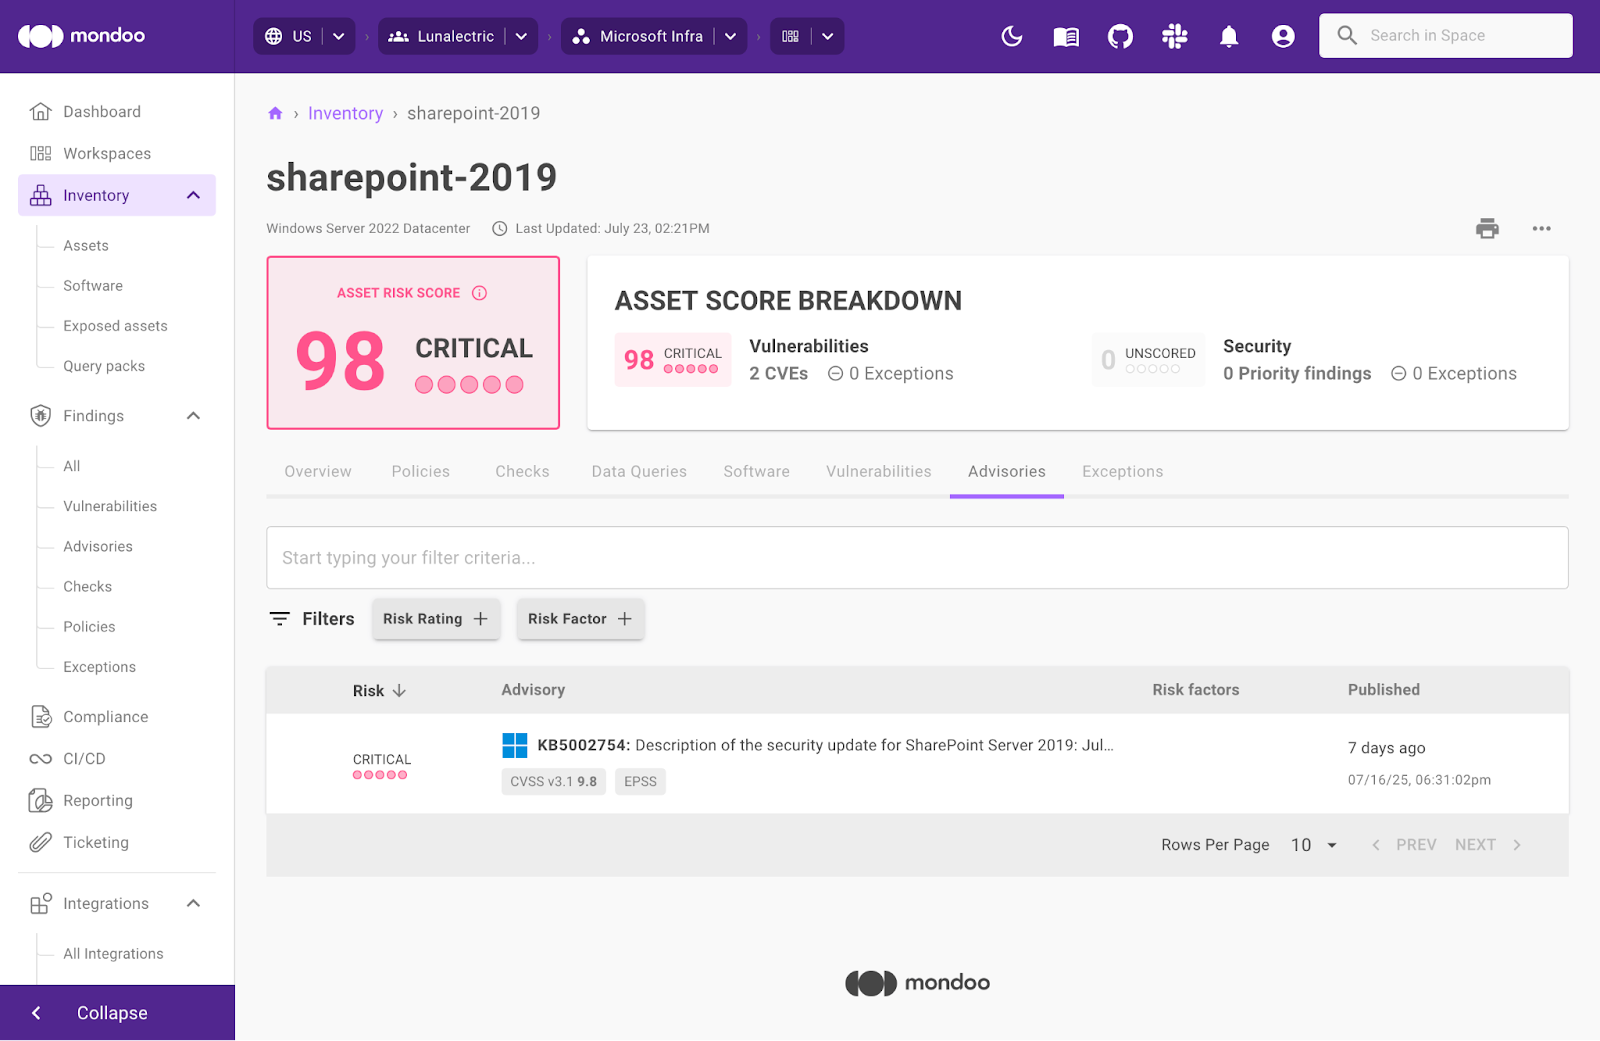Open the Exceptions tab
The width and height of the screenshot is (1600, 1041).
(1122, 471)
